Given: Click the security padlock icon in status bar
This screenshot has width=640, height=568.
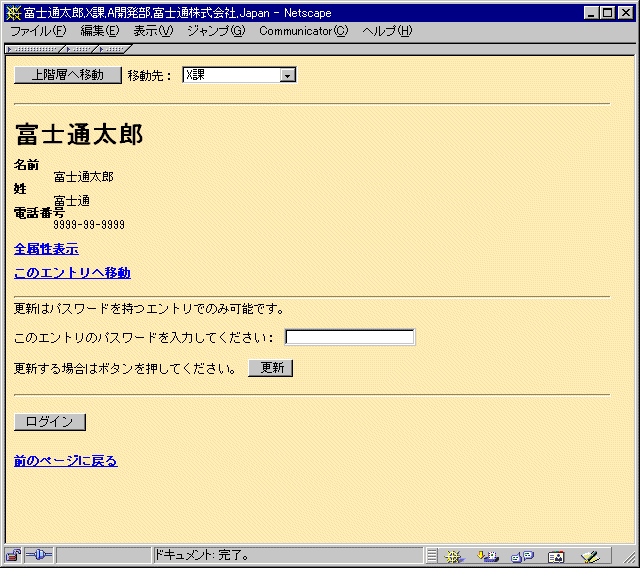Looking at the screenshot, I should [x=13, y=555].
